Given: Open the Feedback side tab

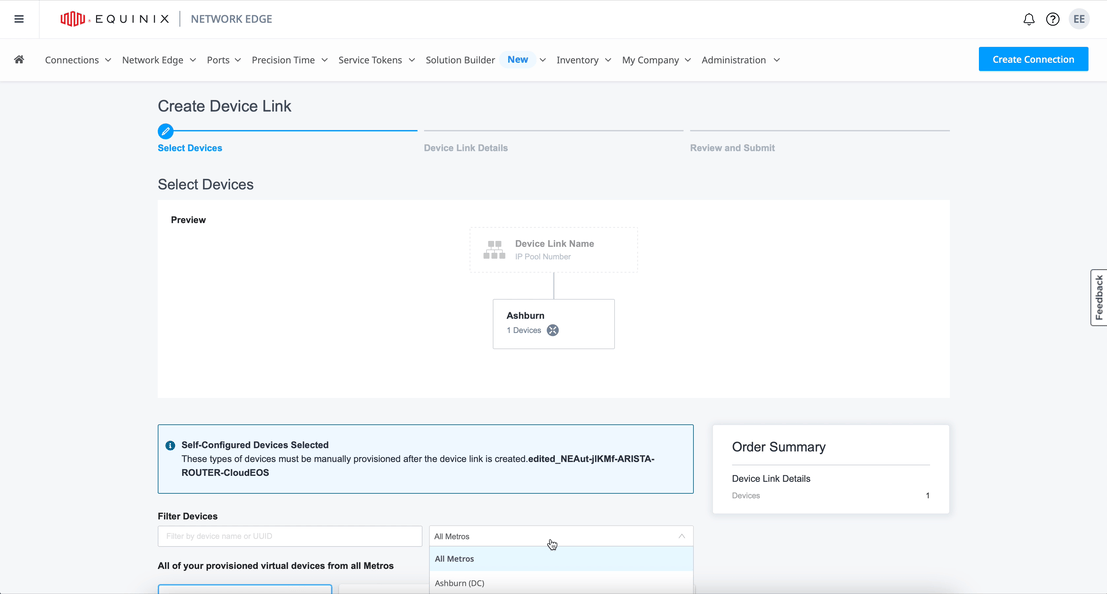Looking at the screenshot, I should point(1098,297).
